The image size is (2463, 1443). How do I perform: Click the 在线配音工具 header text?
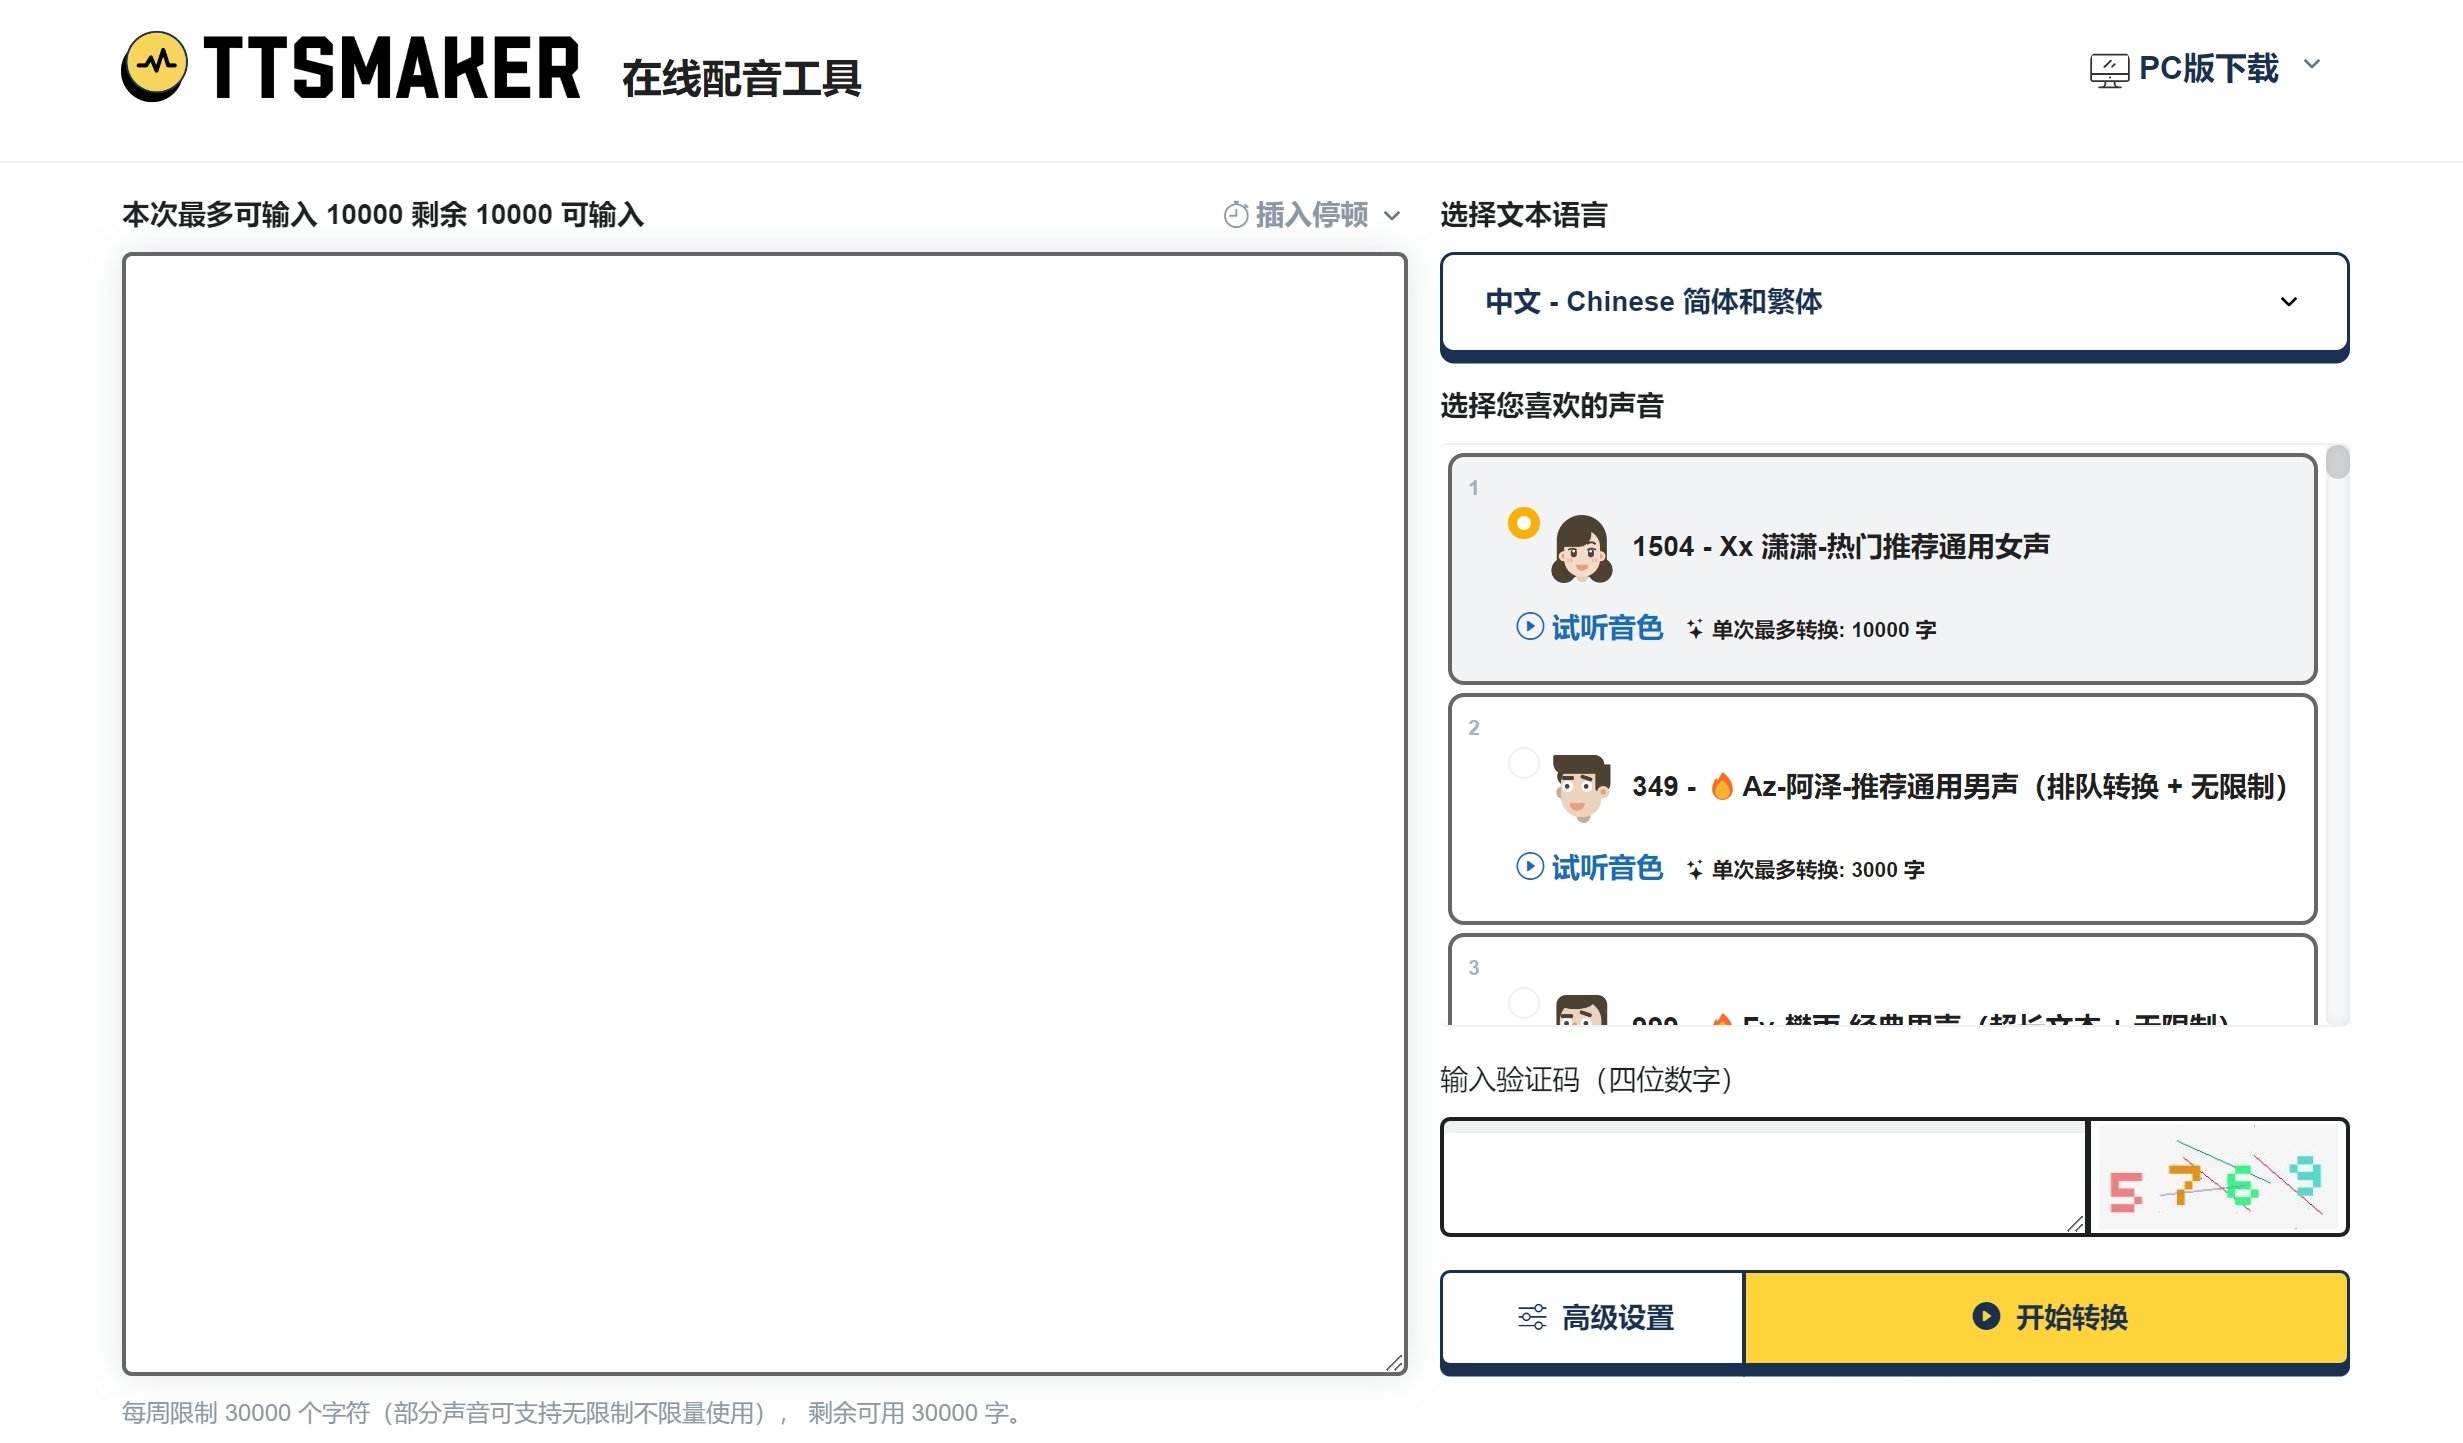click(x=744, y=80)
